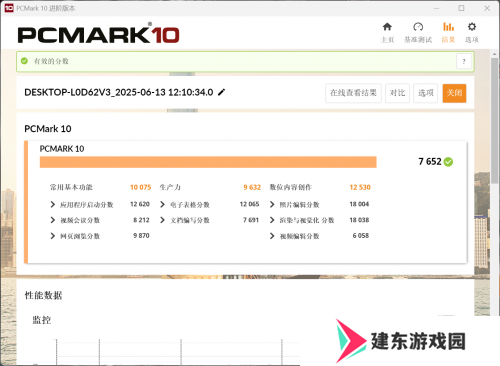Expand 应用程序启动分数 row
500x366 pixels.
(x=52, y=204)
